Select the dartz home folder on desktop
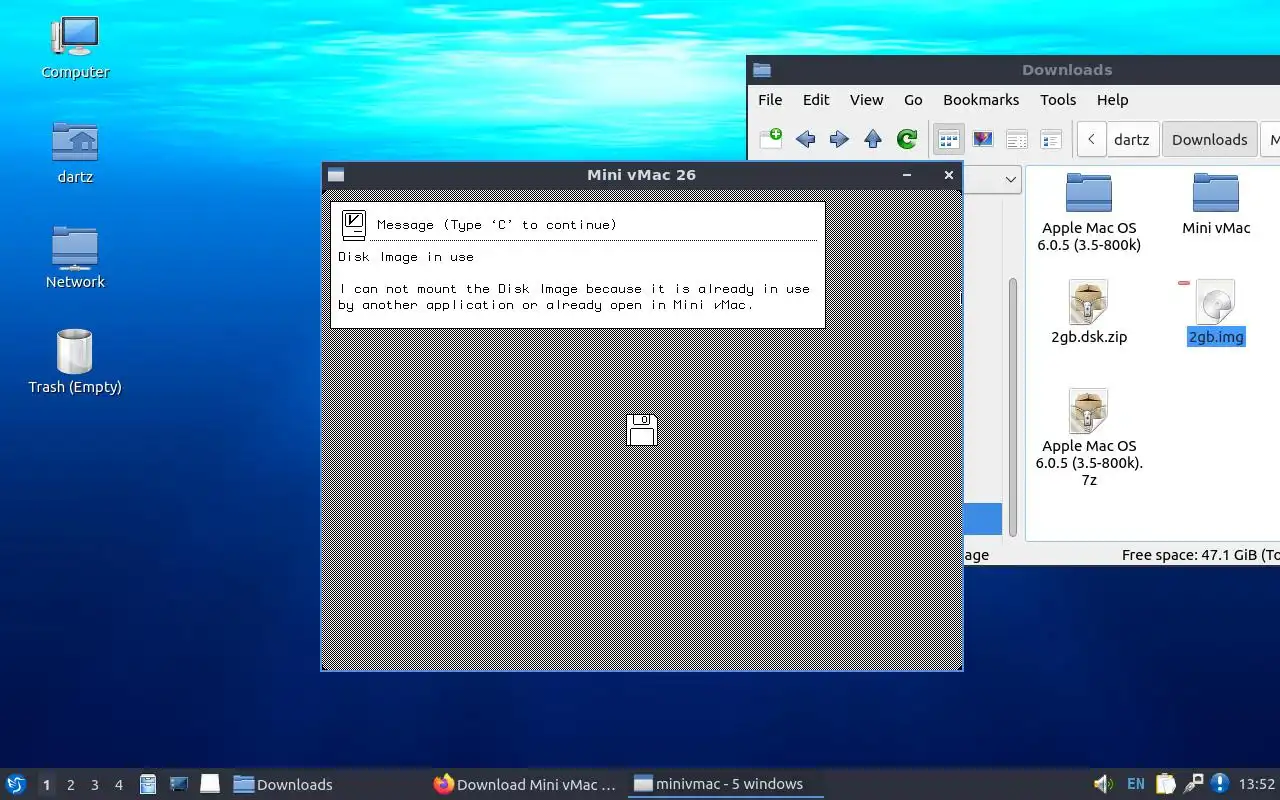 point(75,153)
